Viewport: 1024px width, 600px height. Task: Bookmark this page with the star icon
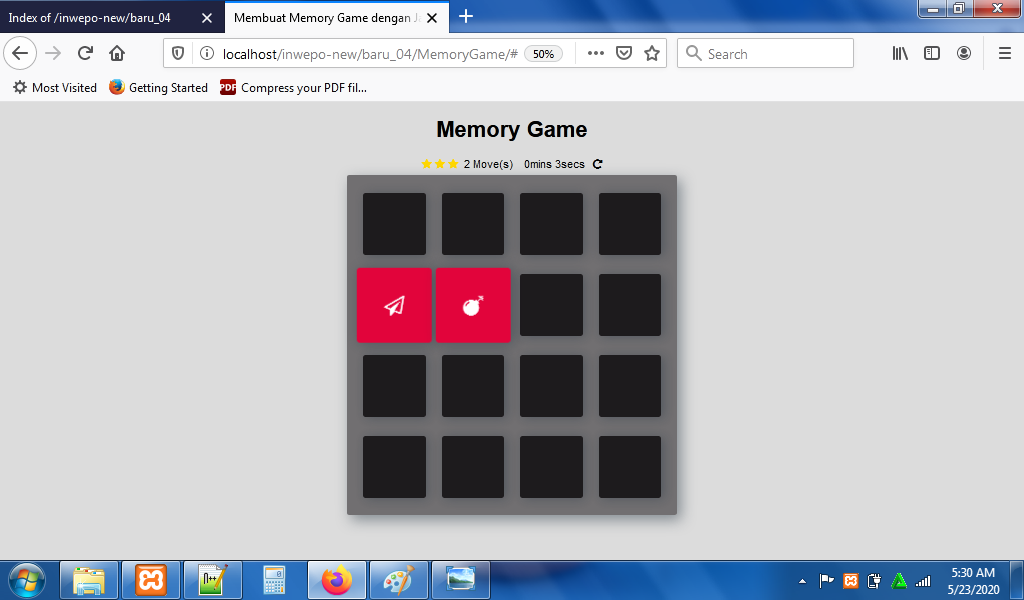pyautogui.click(x=652, y=54)
